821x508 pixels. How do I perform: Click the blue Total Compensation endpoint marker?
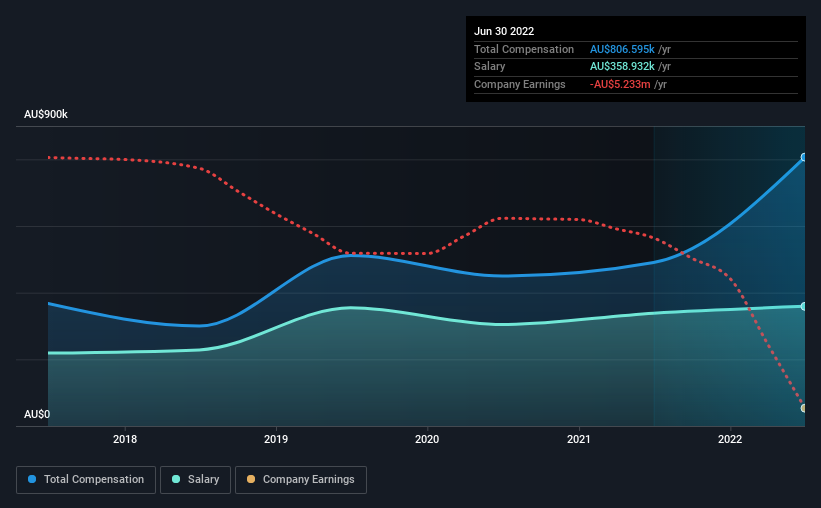point(804,157)
